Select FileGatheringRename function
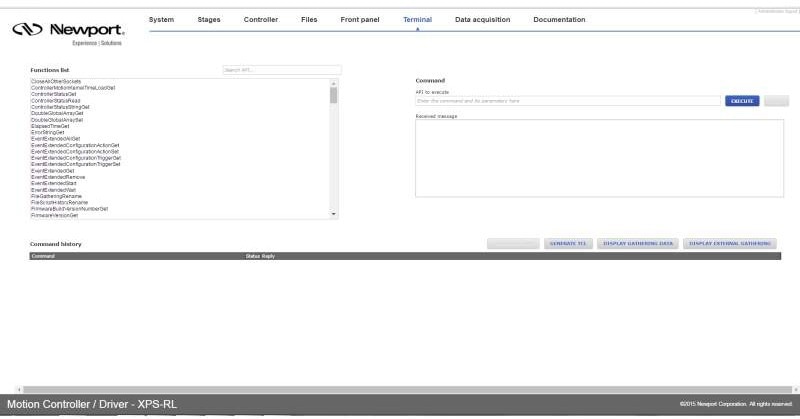This screenshot has width=800, height=419. tap(56, 196)
